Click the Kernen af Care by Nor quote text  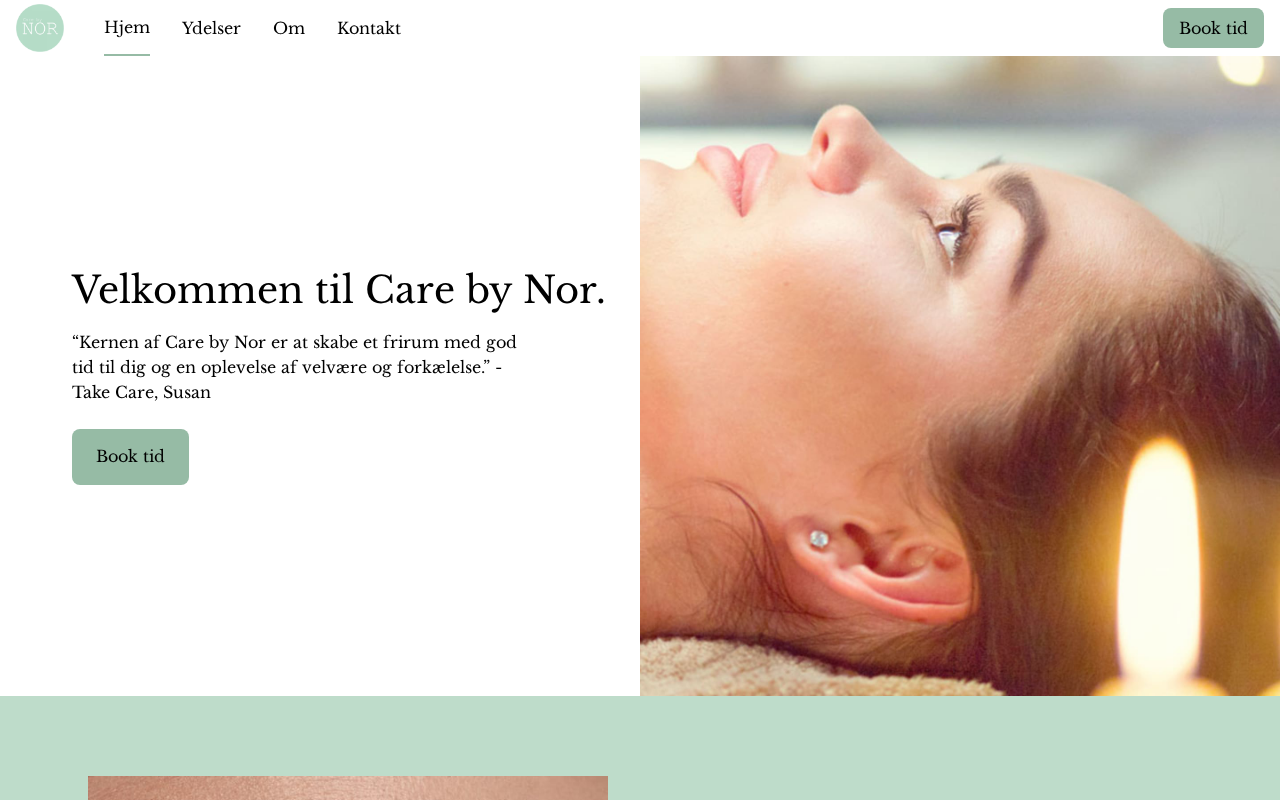(294, 367)
